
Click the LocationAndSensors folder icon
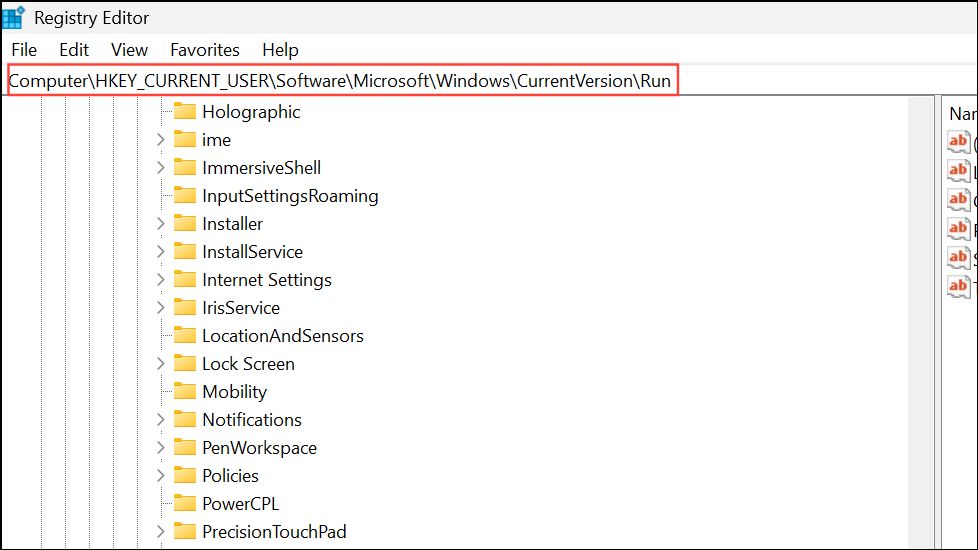(184, 335)
